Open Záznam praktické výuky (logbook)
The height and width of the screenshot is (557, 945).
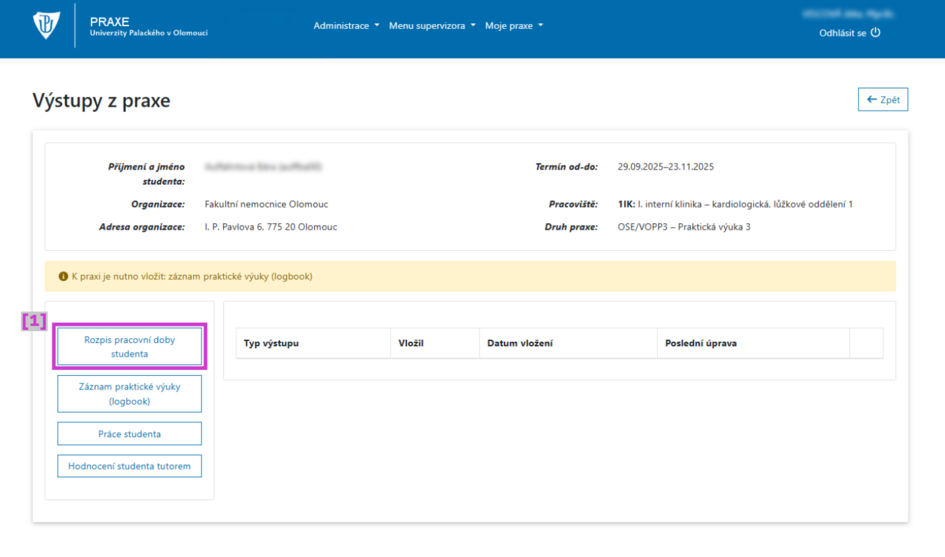(x=130, y=394)
